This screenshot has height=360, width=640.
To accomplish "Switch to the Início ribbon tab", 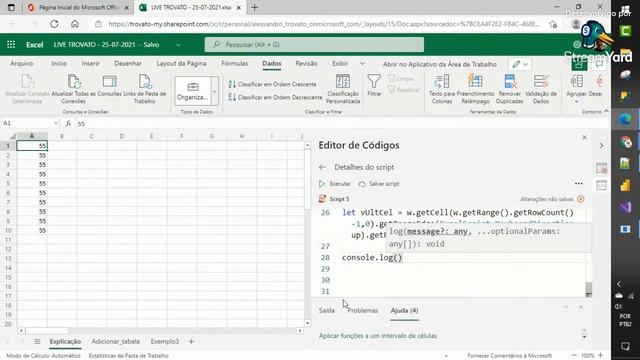I will (x=59, y=64).
